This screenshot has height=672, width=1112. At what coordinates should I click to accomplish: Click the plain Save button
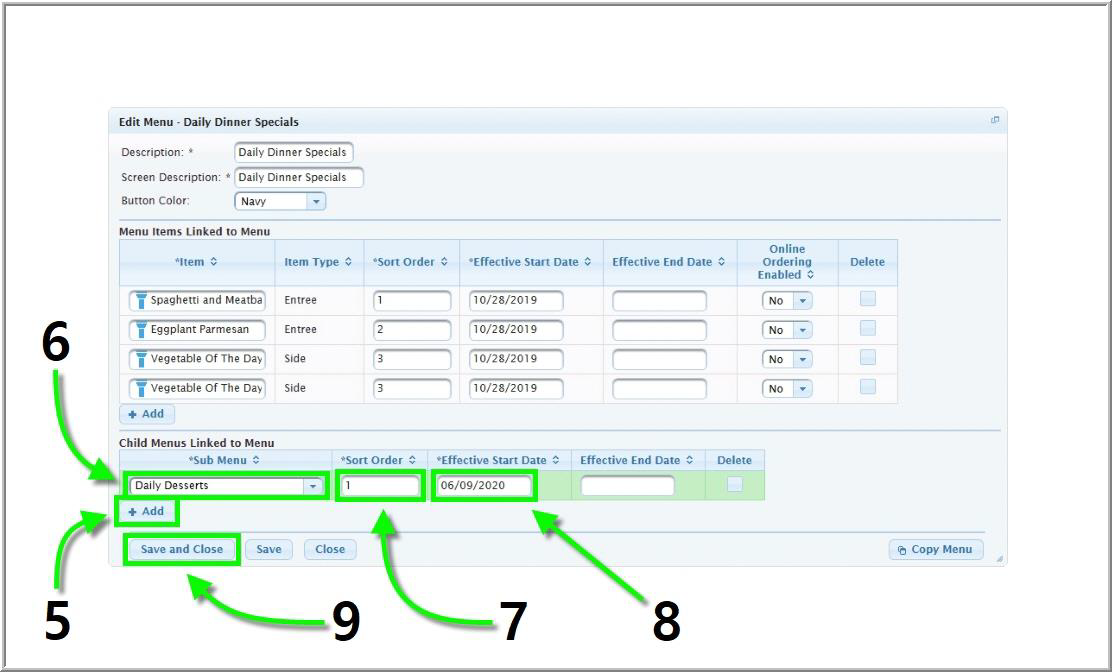[x=268, y=549]
